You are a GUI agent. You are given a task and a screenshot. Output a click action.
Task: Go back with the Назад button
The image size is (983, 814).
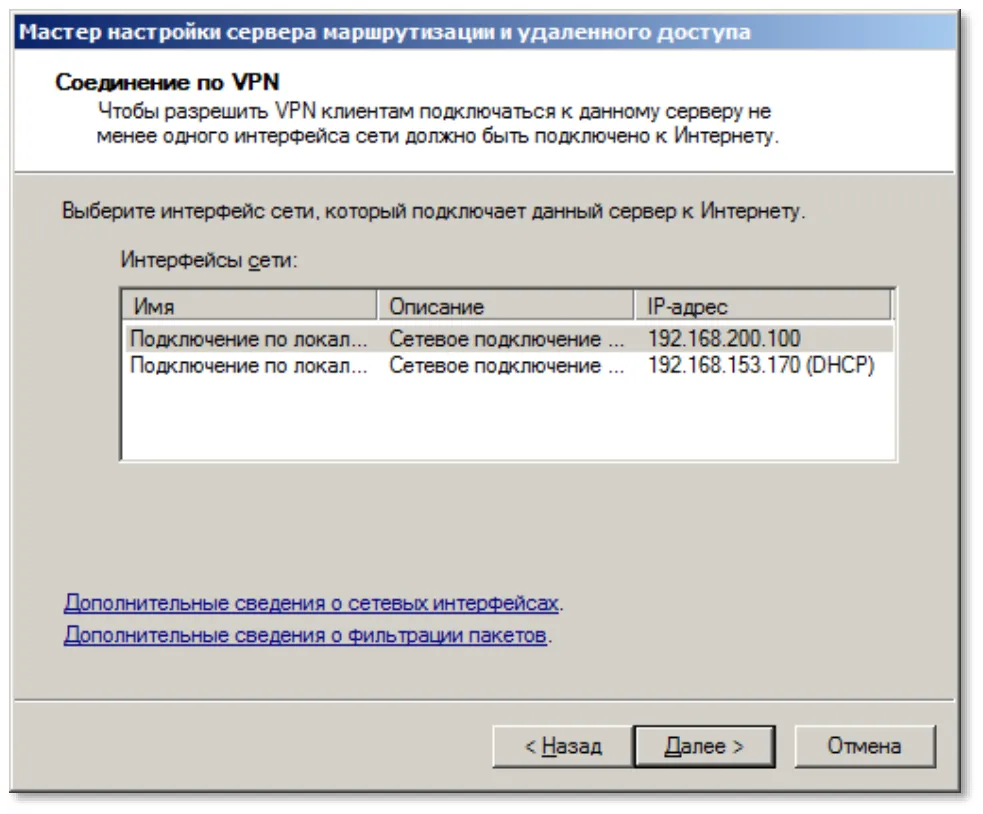pos(562,746)
